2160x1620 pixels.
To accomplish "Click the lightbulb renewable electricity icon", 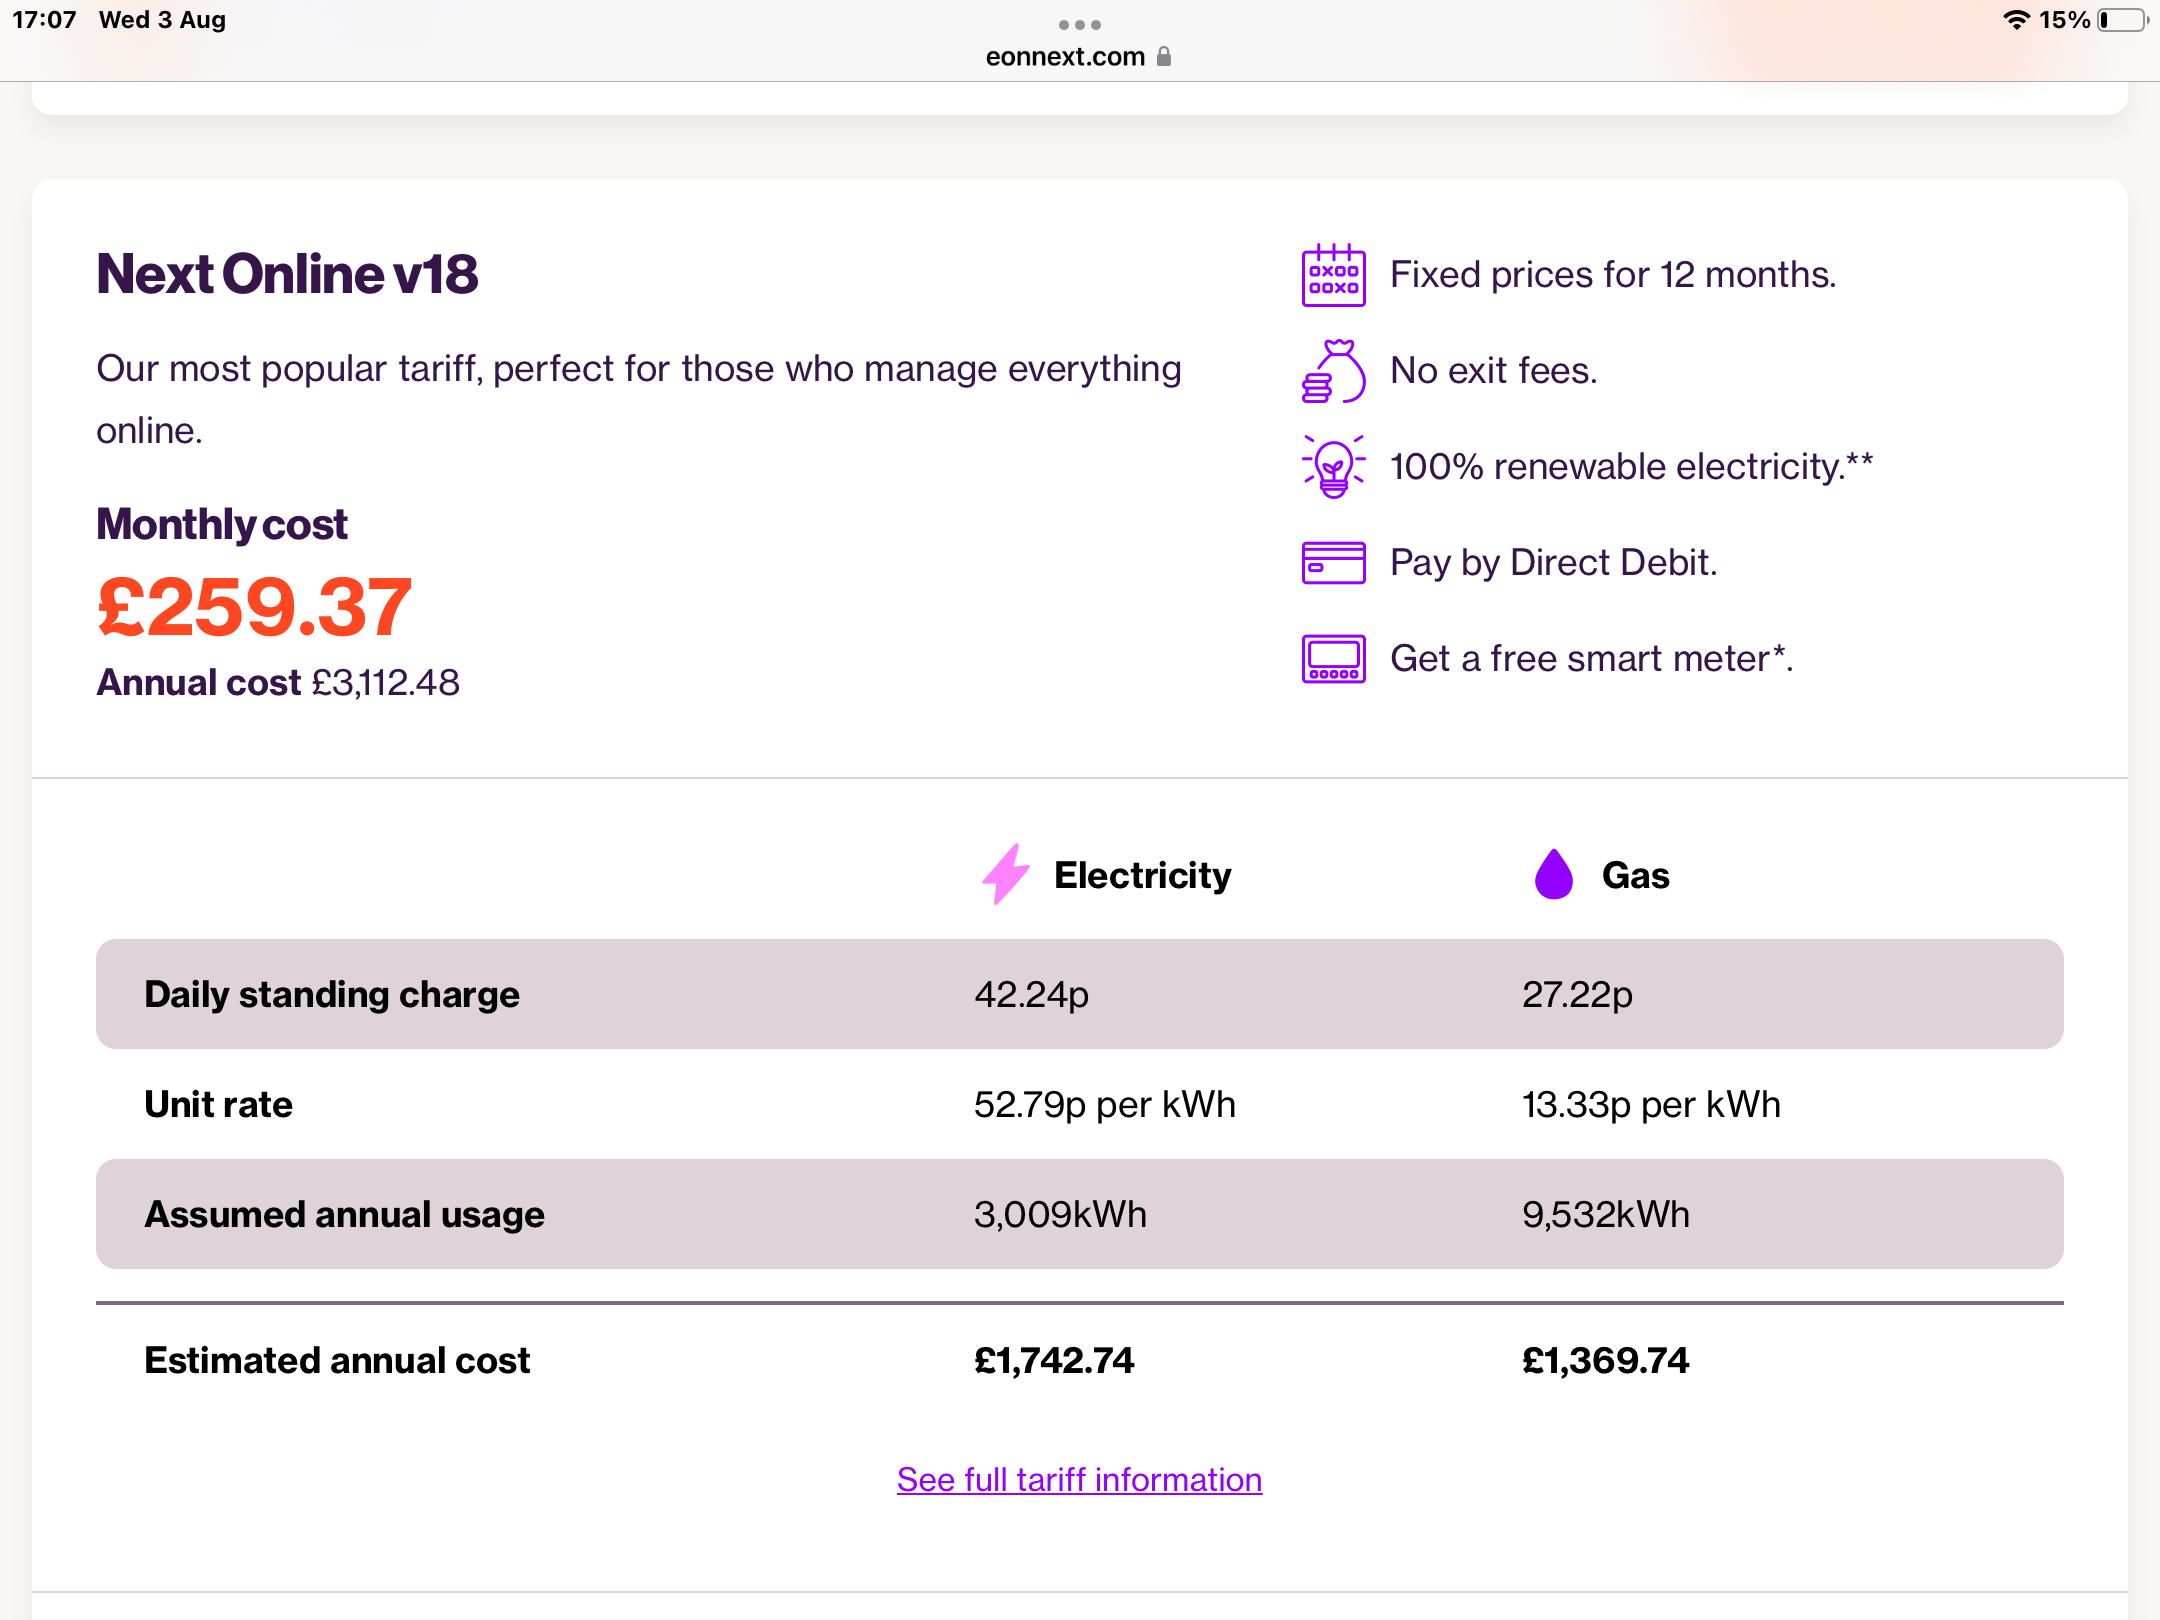I will coord(1333,467).
